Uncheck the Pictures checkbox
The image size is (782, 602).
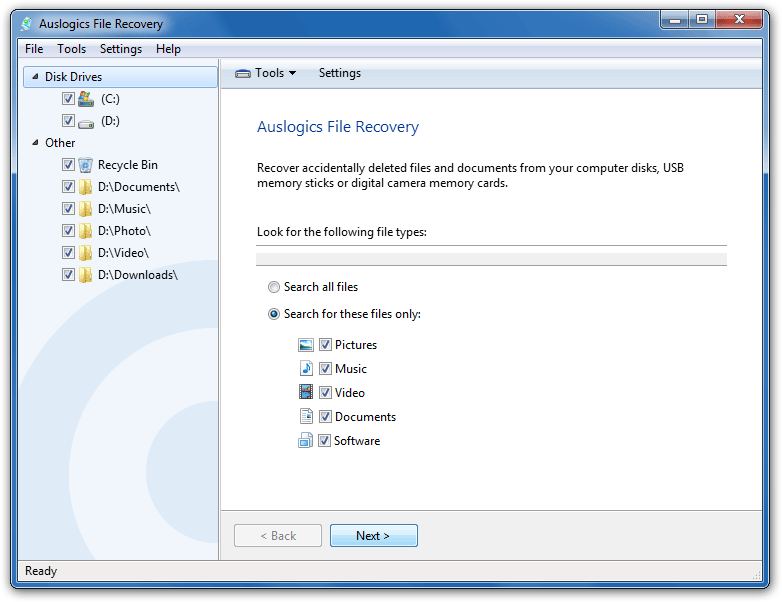pyautogui.click(x=325, y=345)
